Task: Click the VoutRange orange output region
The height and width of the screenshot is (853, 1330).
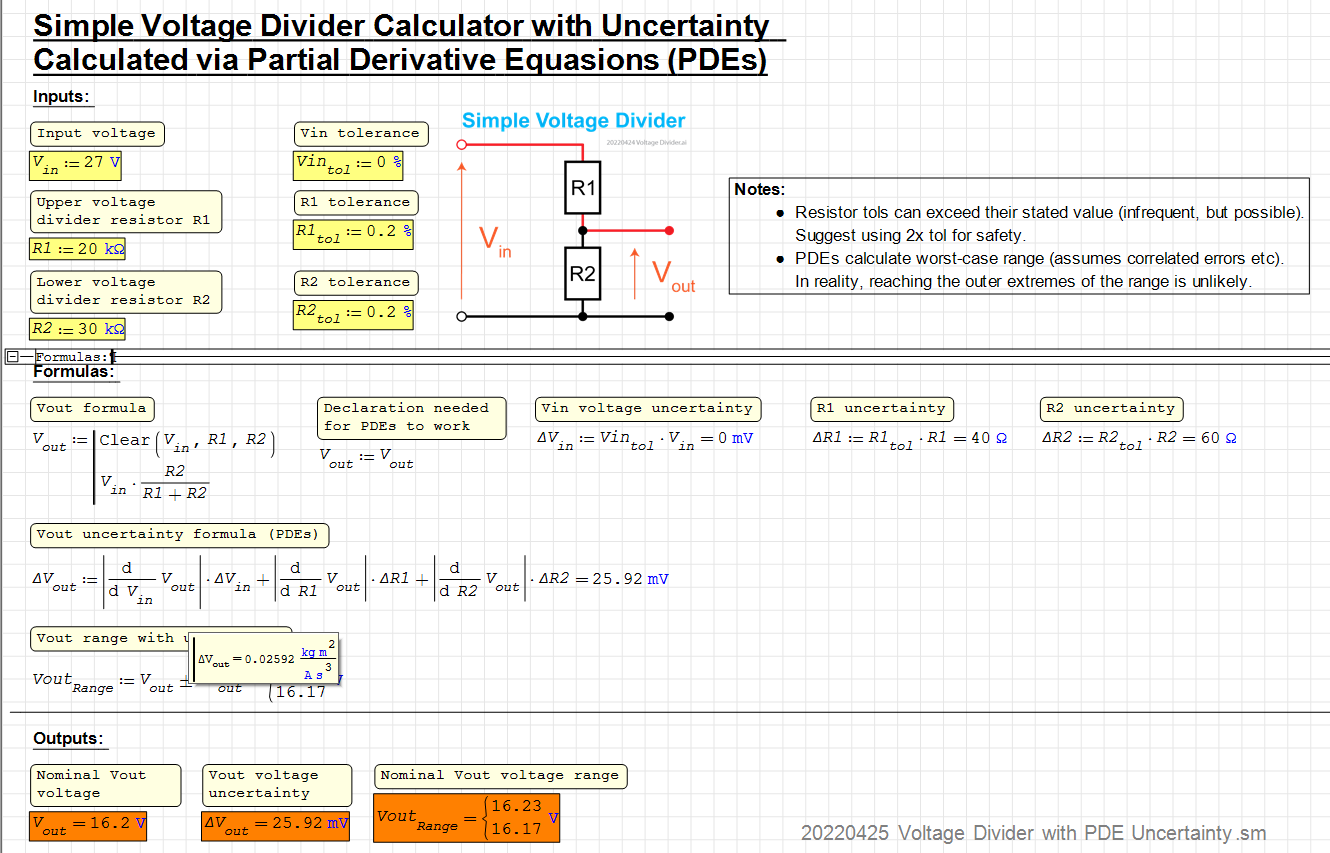Action: [x=466, y=818]
